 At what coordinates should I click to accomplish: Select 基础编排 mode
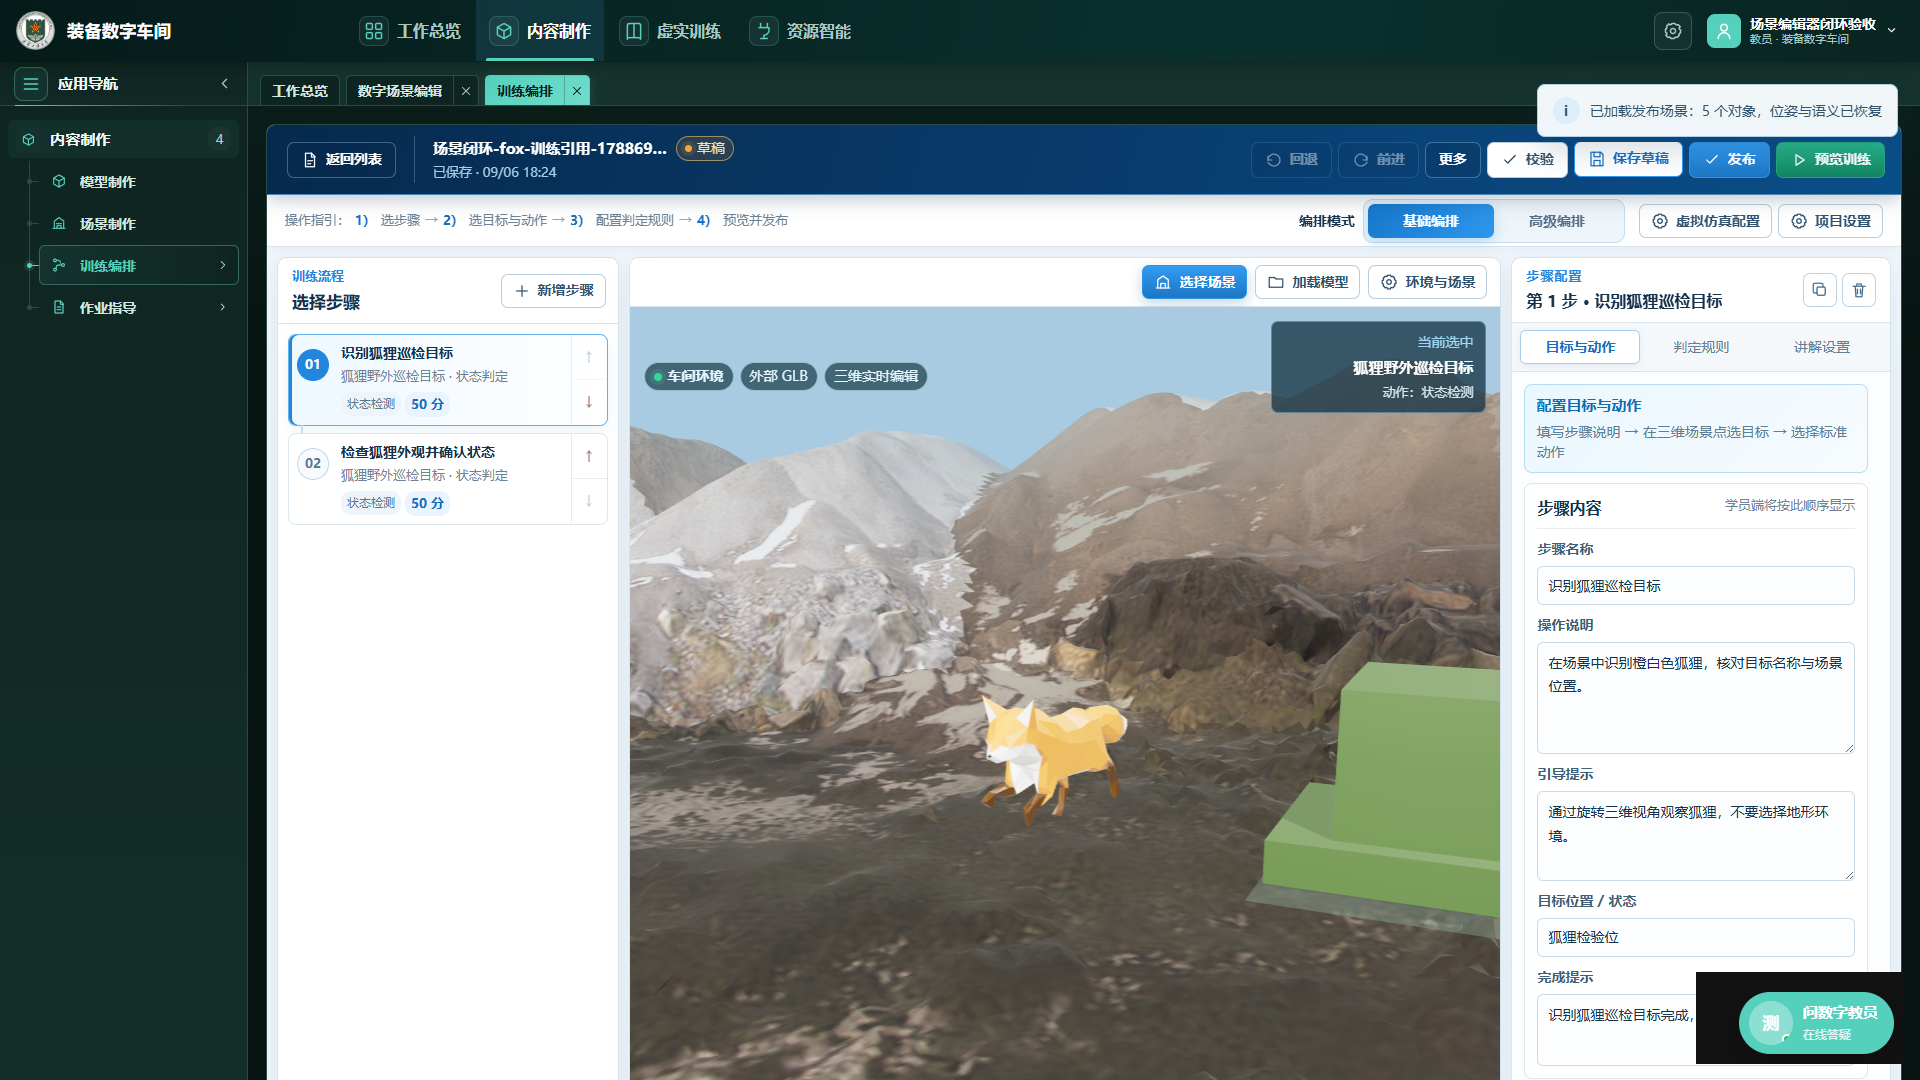tap(1431, 221)
